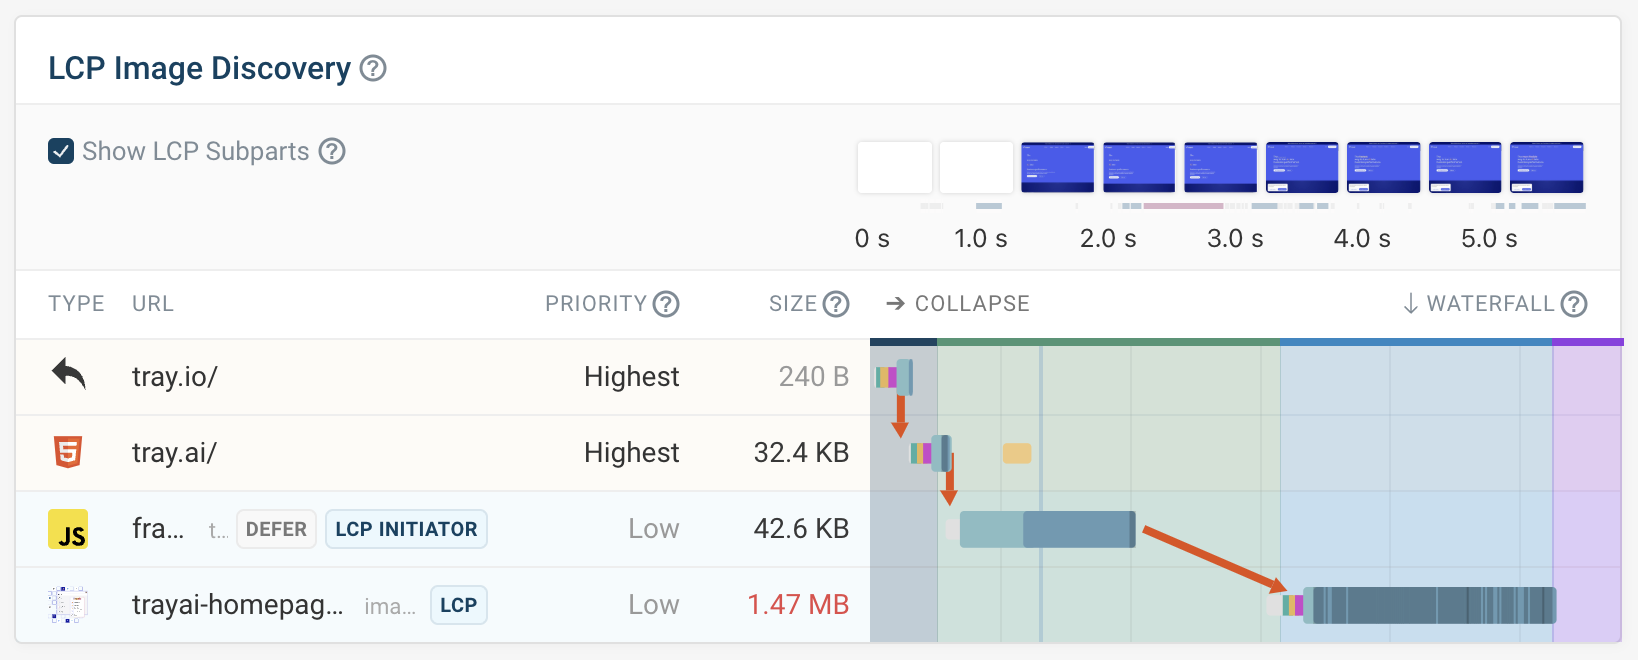Open the Waterfall sort dropdown
This screenshot has height=660, width=1638.
pyautogui.click(x=1478, y=304)
